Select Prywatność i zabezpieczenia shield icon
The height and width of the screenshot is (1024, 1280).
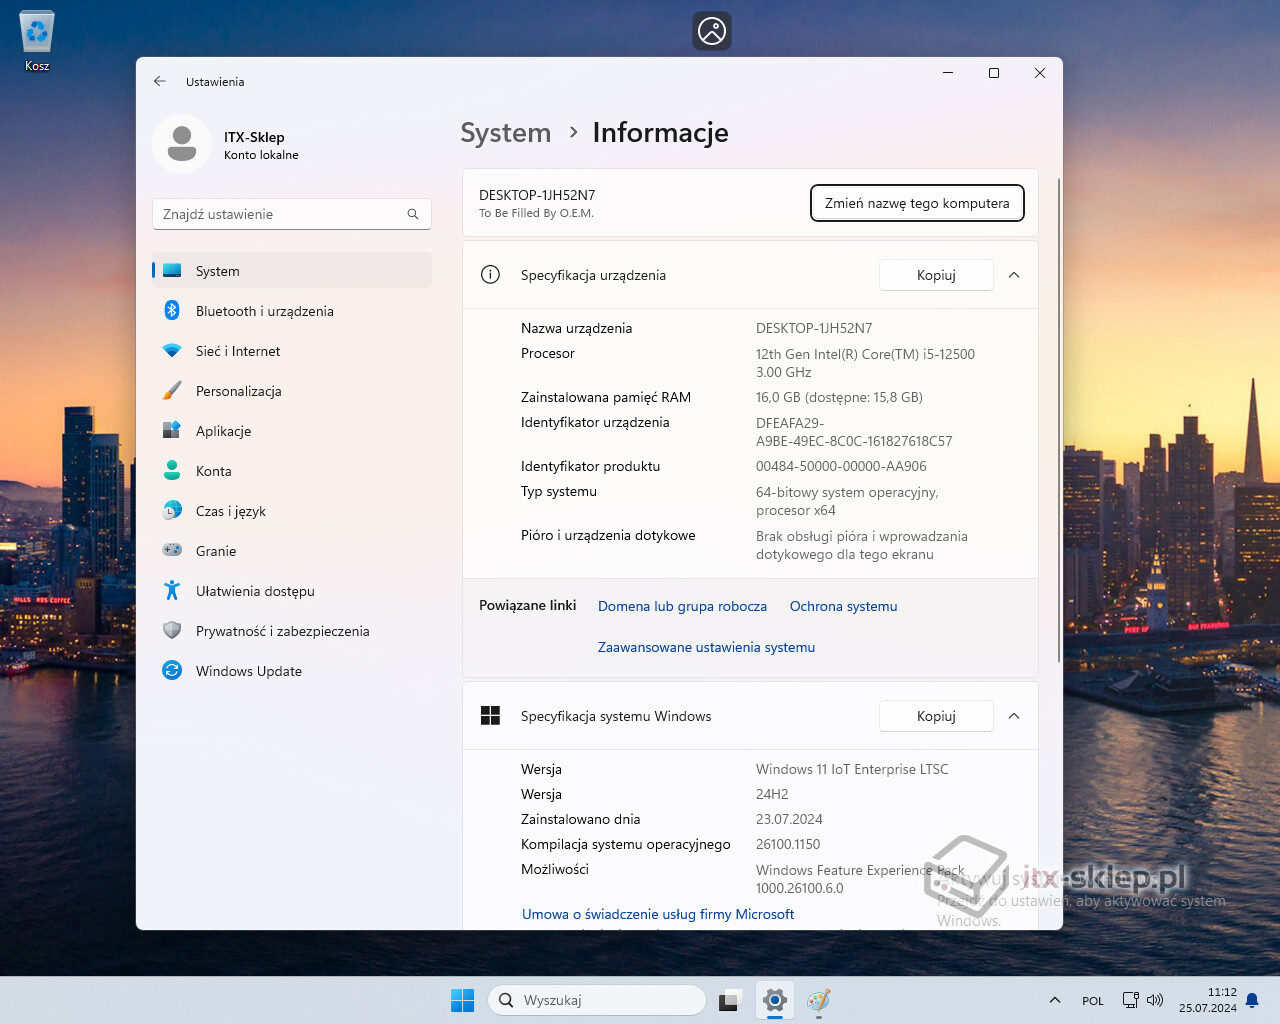[x=172, y=631]
